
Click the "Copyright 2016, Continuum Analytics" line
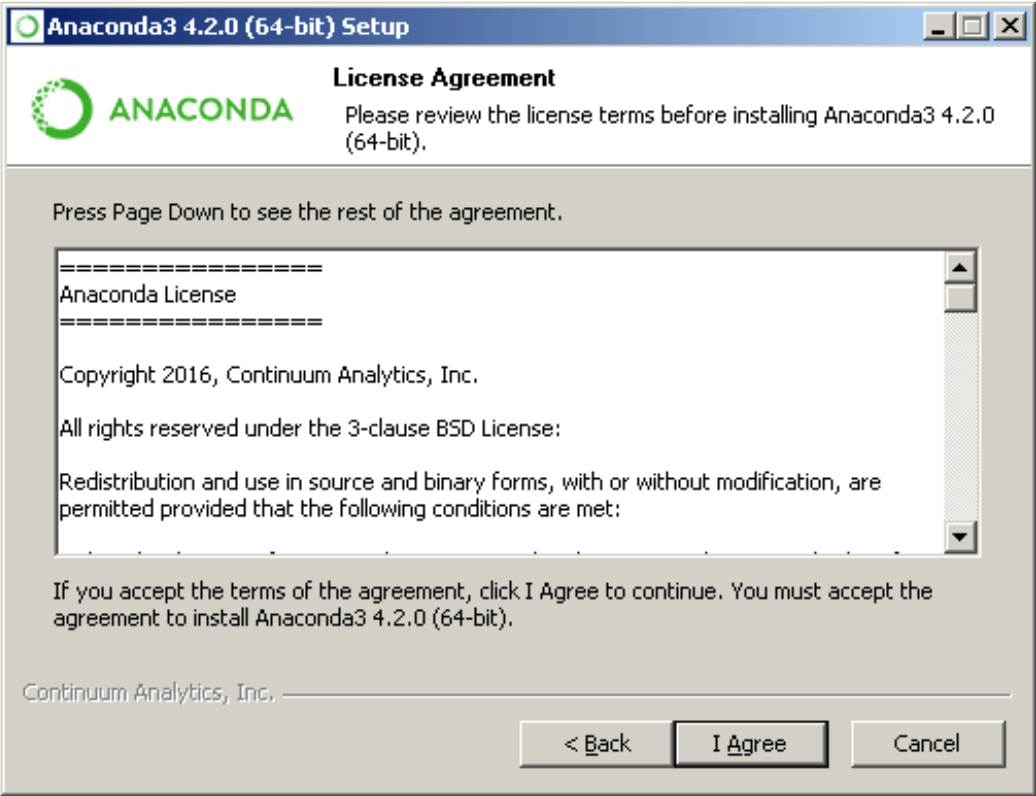pyautogui.click(x=269, y=376)
